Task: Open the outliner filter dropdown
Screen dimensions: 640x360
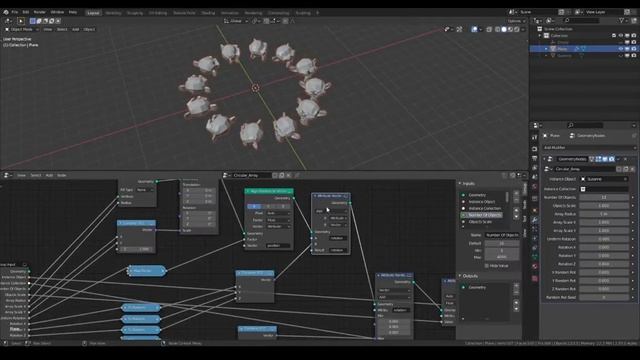Action: (x=623, y=20)
